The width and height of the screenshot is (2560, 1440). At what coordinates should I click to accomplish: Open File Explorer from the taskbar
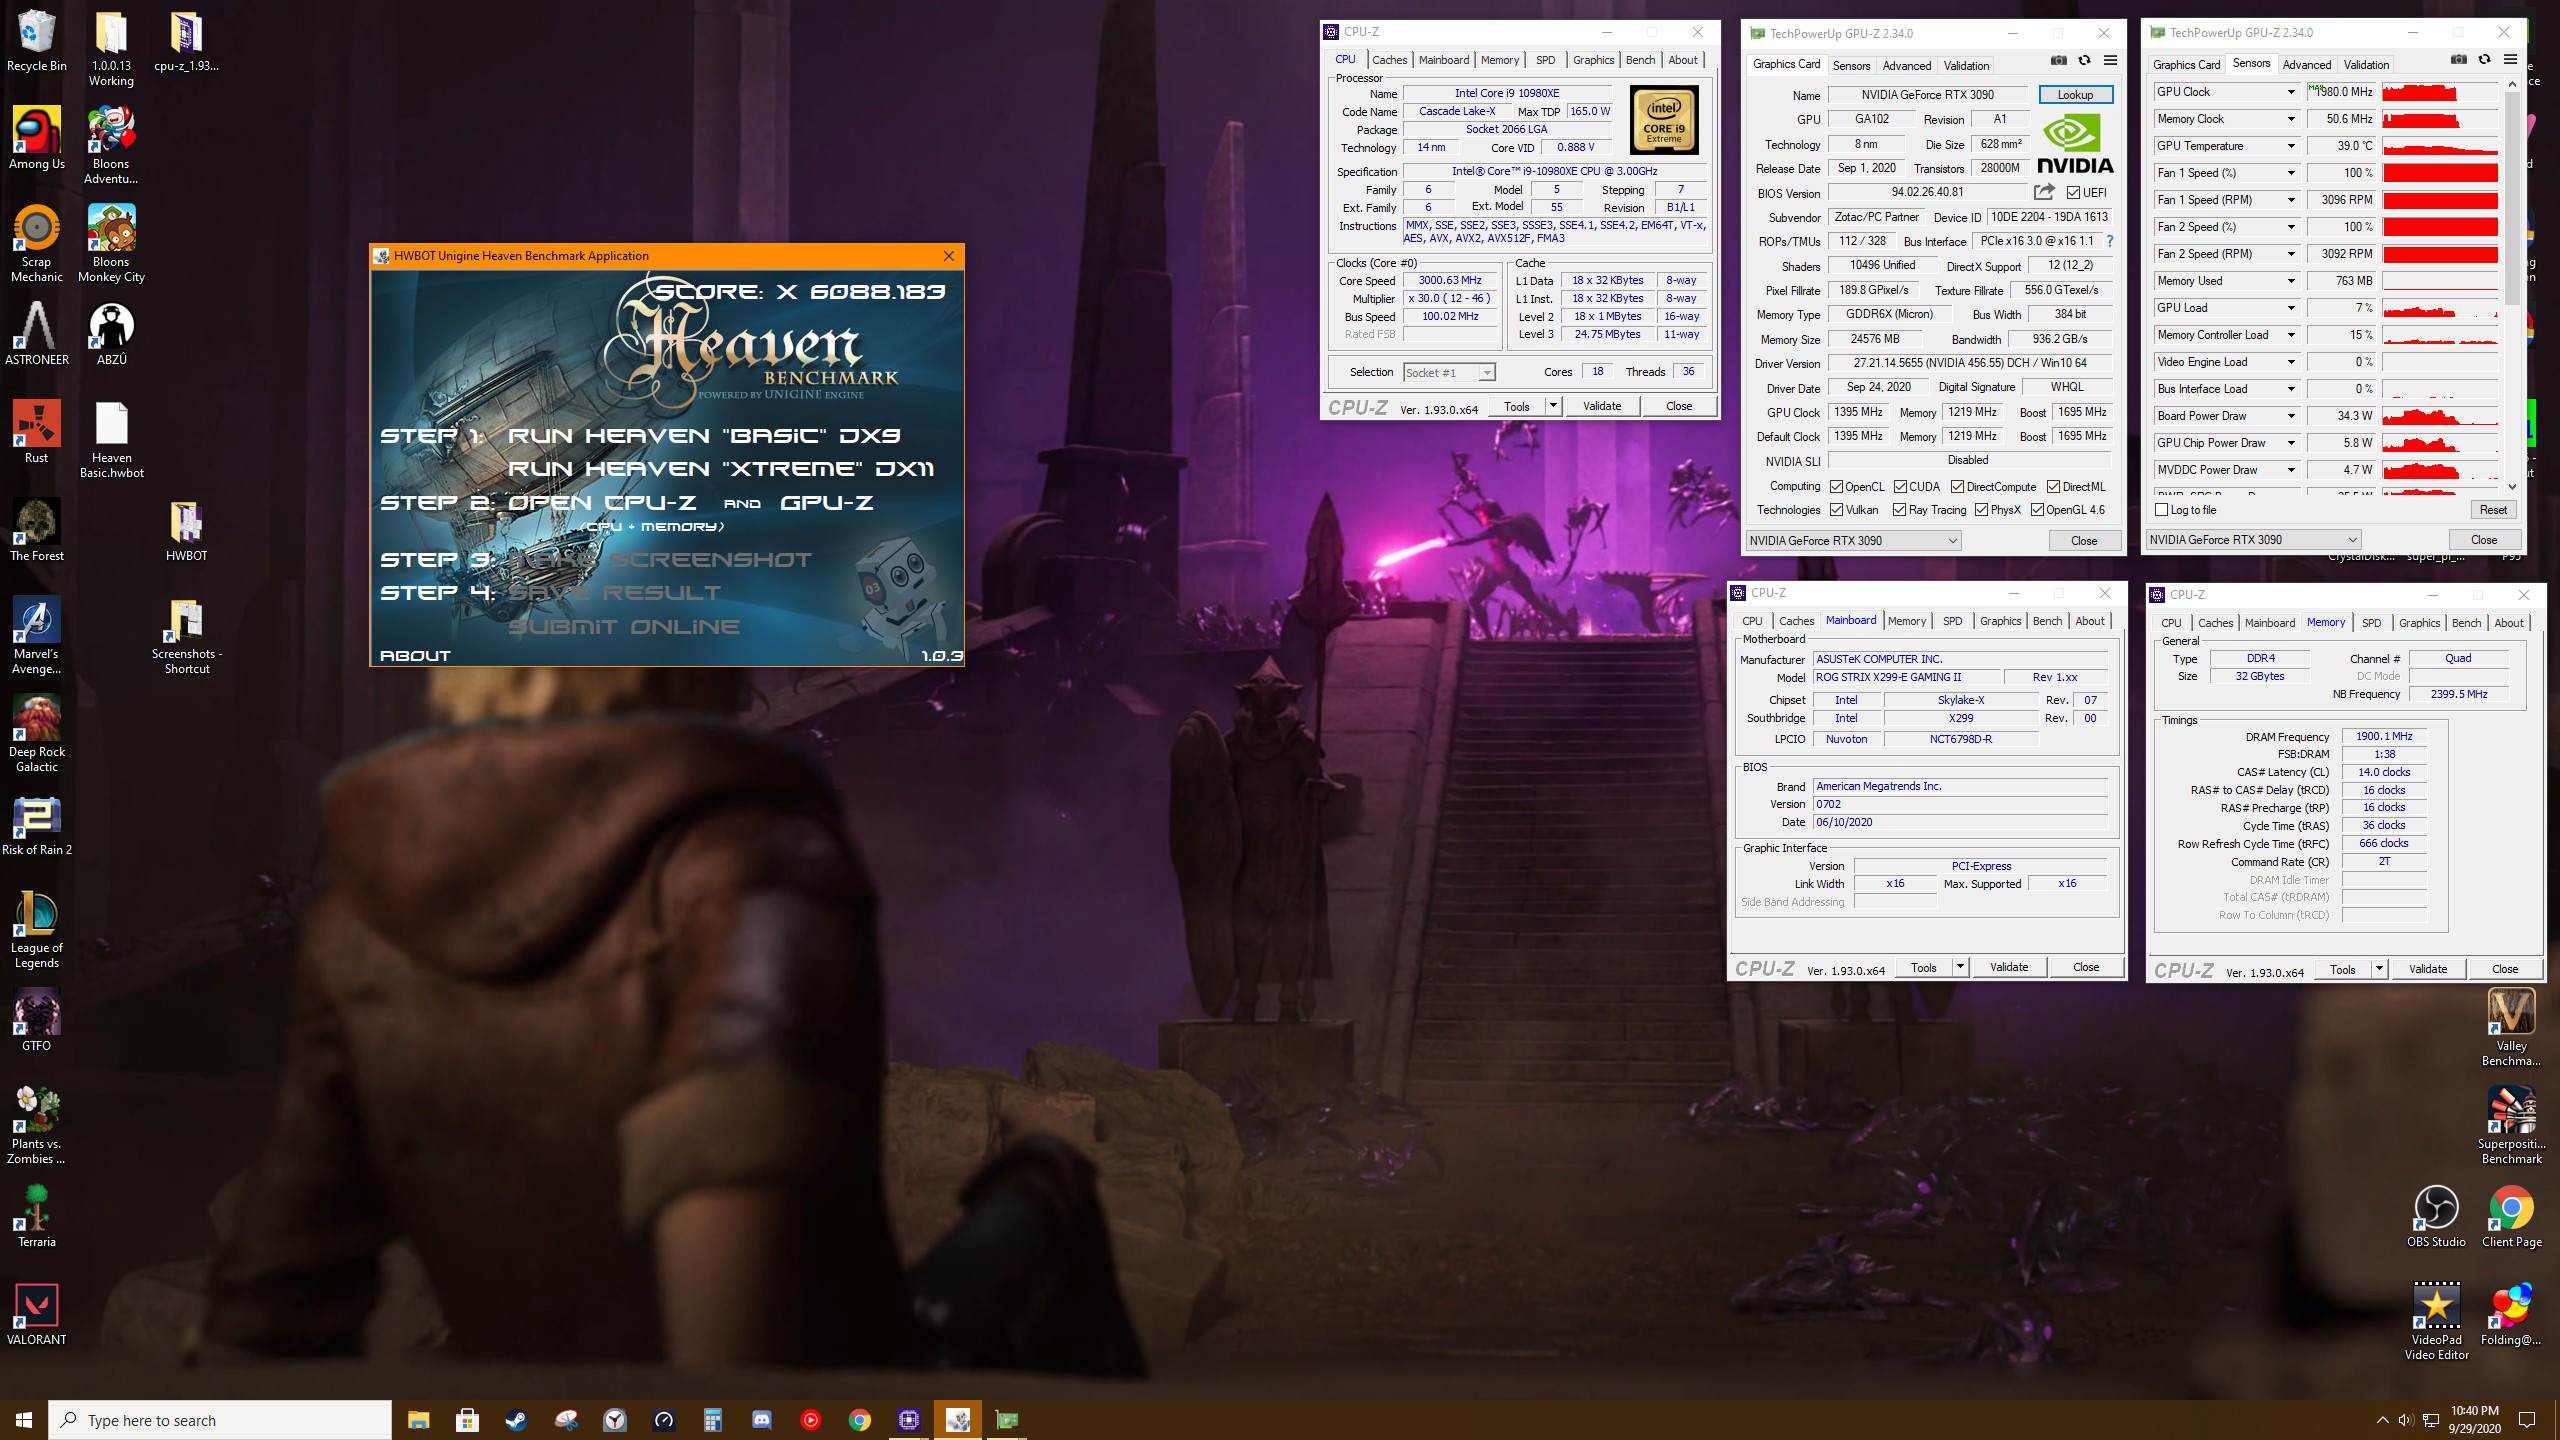pyautogui.click(x=418, y=1420)
